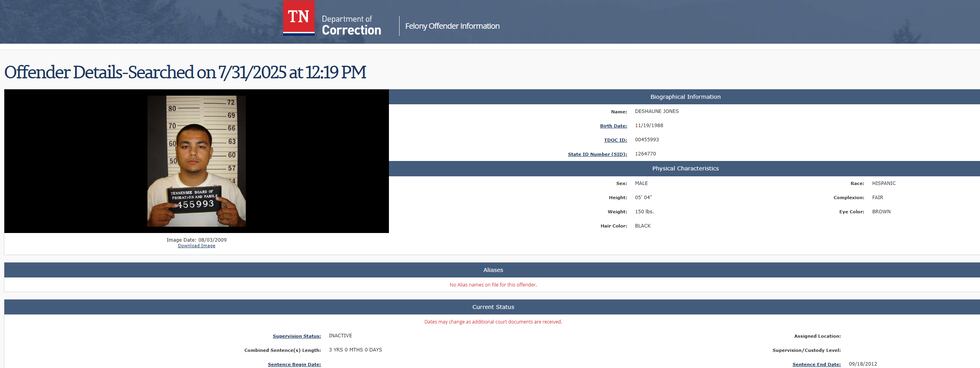The height and width of the screenshot is (368, 980).
Task: Select Complexion value FAIR
Action: (x=878, y=197)
